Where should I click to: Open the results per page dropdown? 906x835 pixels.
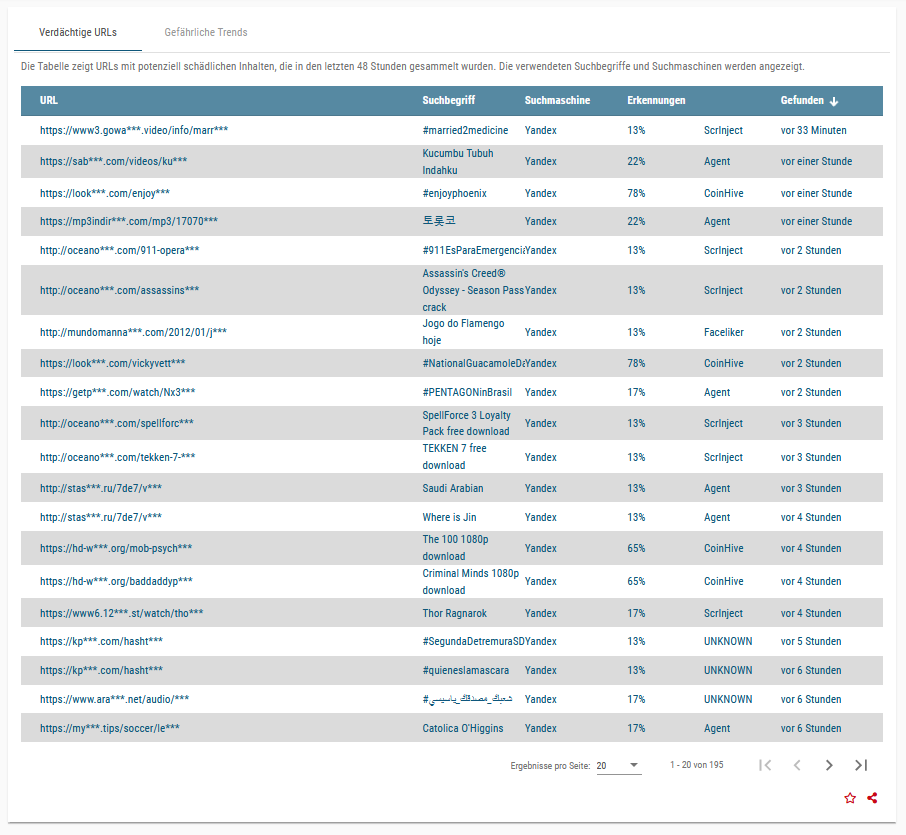(618, 765)
